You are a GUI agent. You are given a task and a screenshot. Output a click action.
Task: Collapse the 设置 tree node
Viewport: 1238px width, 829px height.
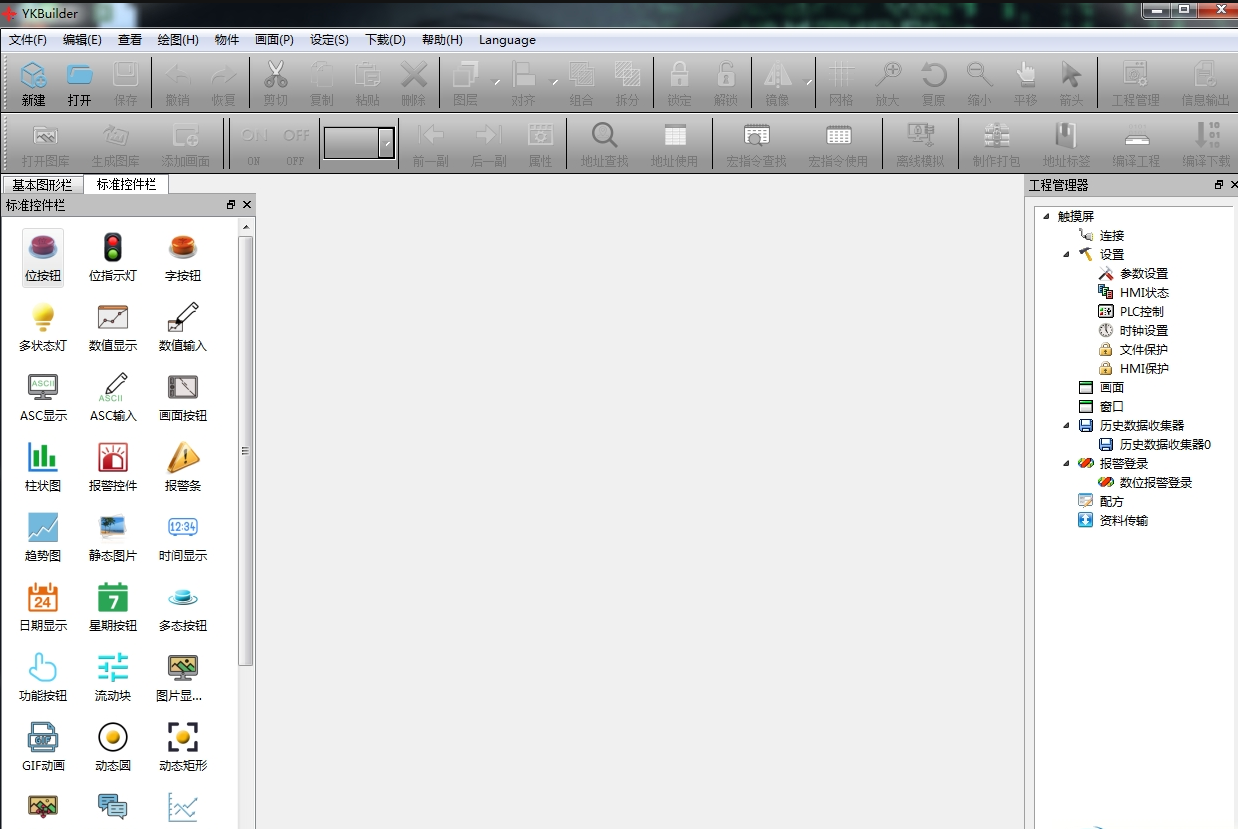click(x=1067, y=254)
